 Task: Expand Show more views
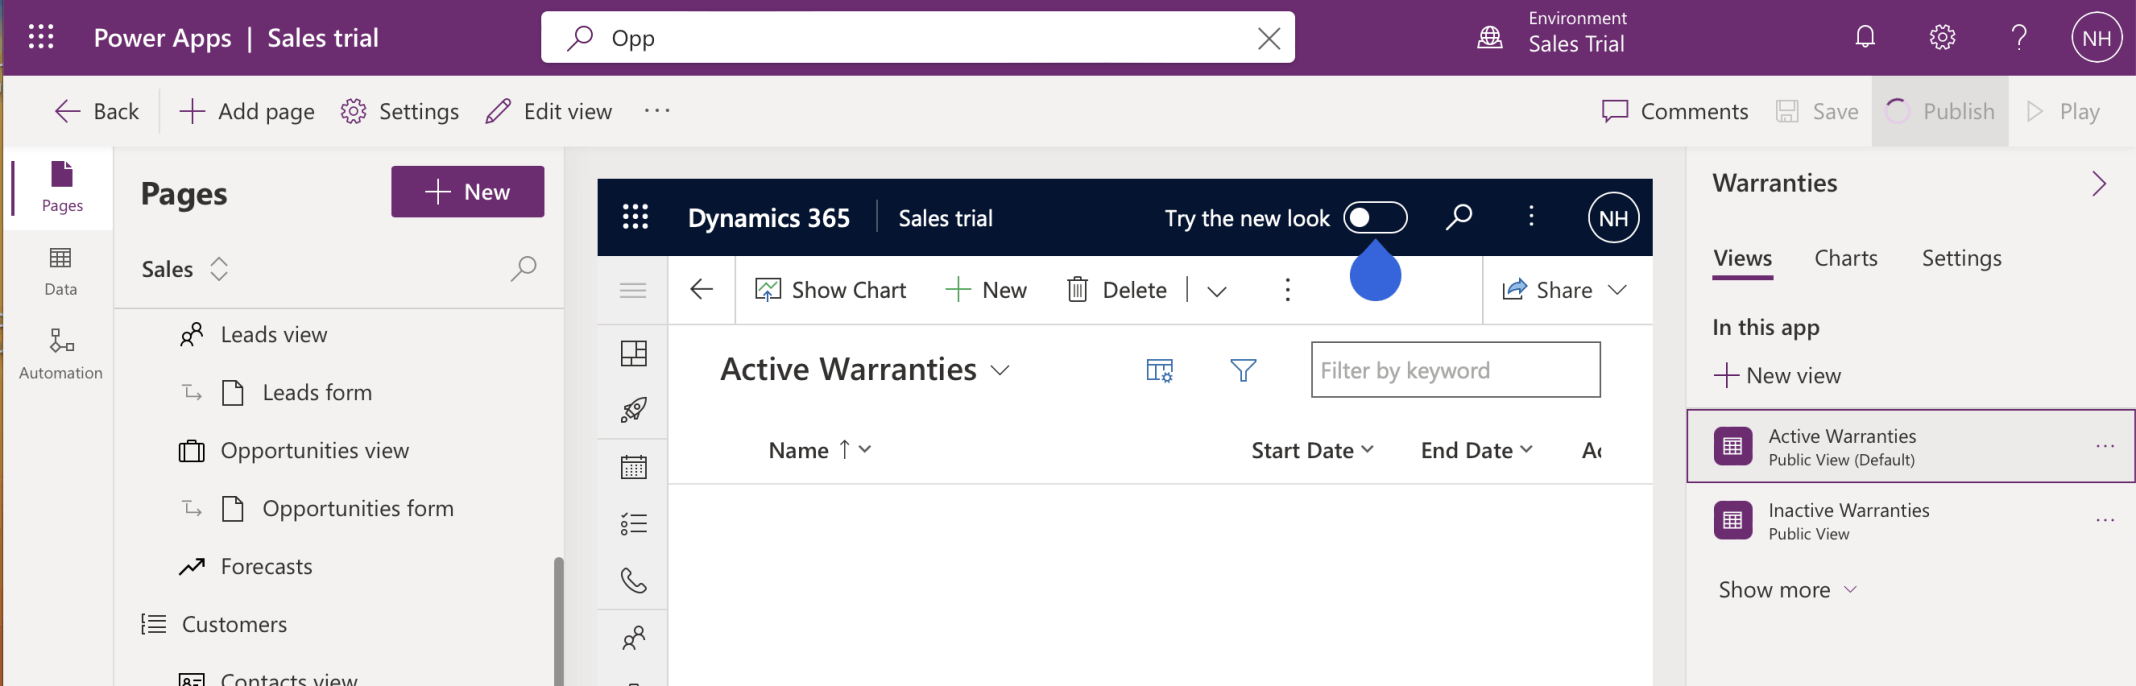click(x=1787, y=590)
